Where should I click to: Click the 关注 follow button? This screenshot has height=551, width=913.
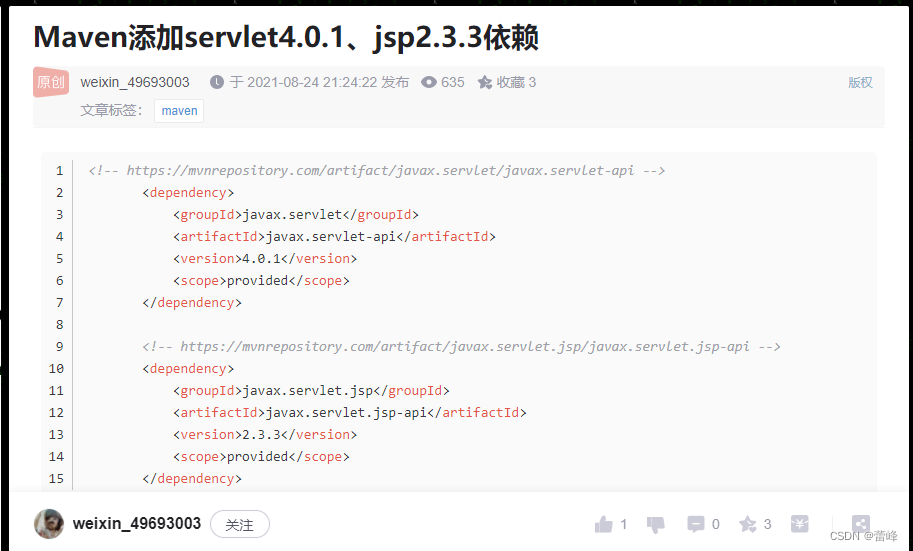pos(239,524)
